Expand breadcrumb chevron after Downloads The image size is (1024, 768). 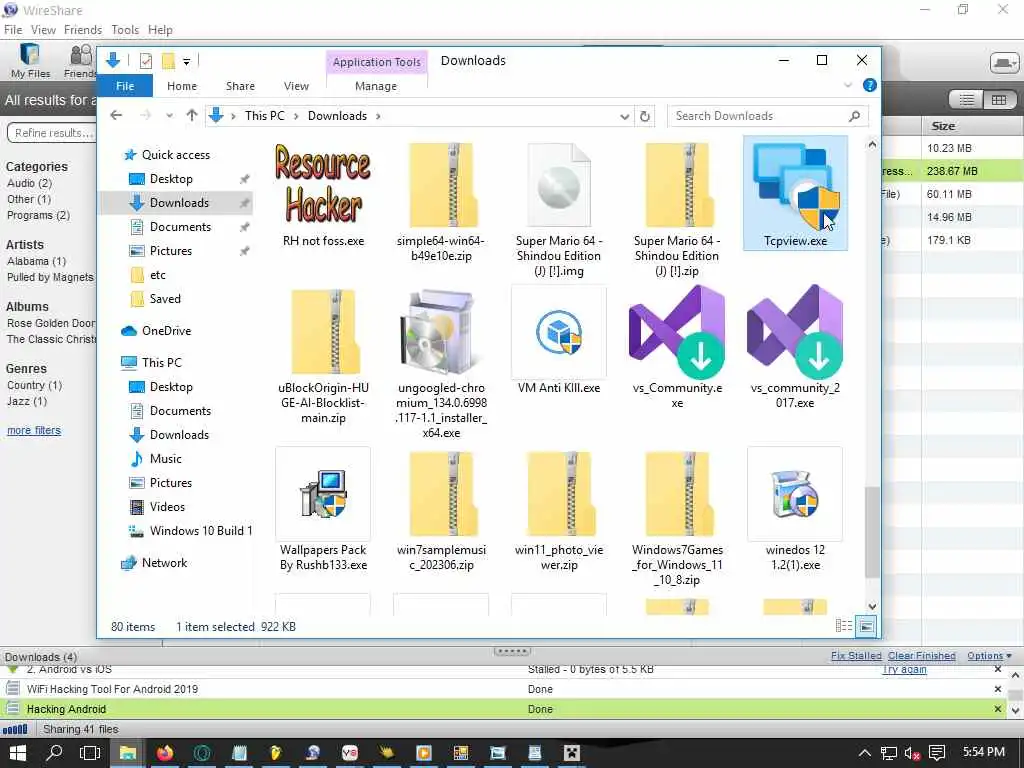[377, 116]
